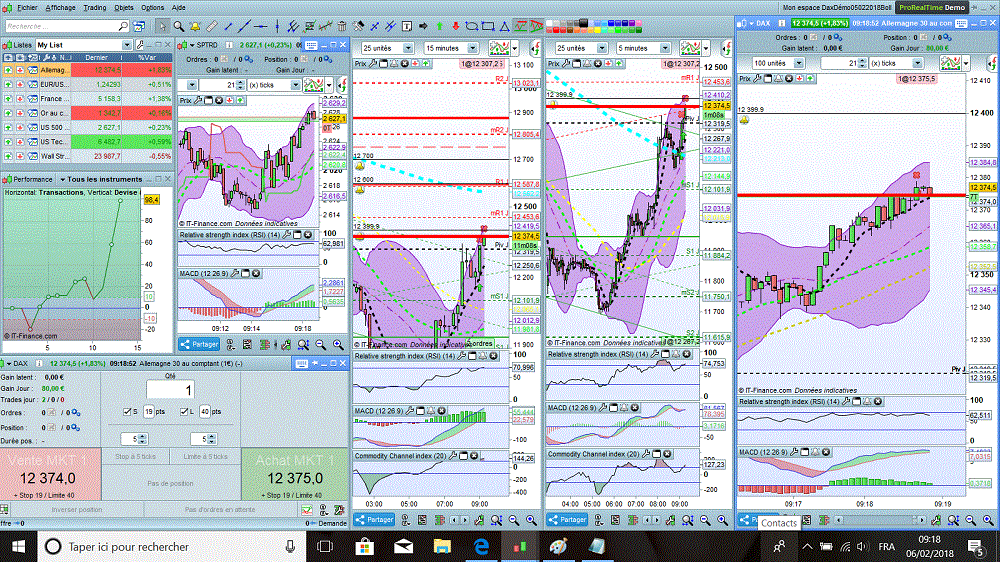
Task: Zoom in on the SPTRD chart
Action: click(x=338, y=344)
